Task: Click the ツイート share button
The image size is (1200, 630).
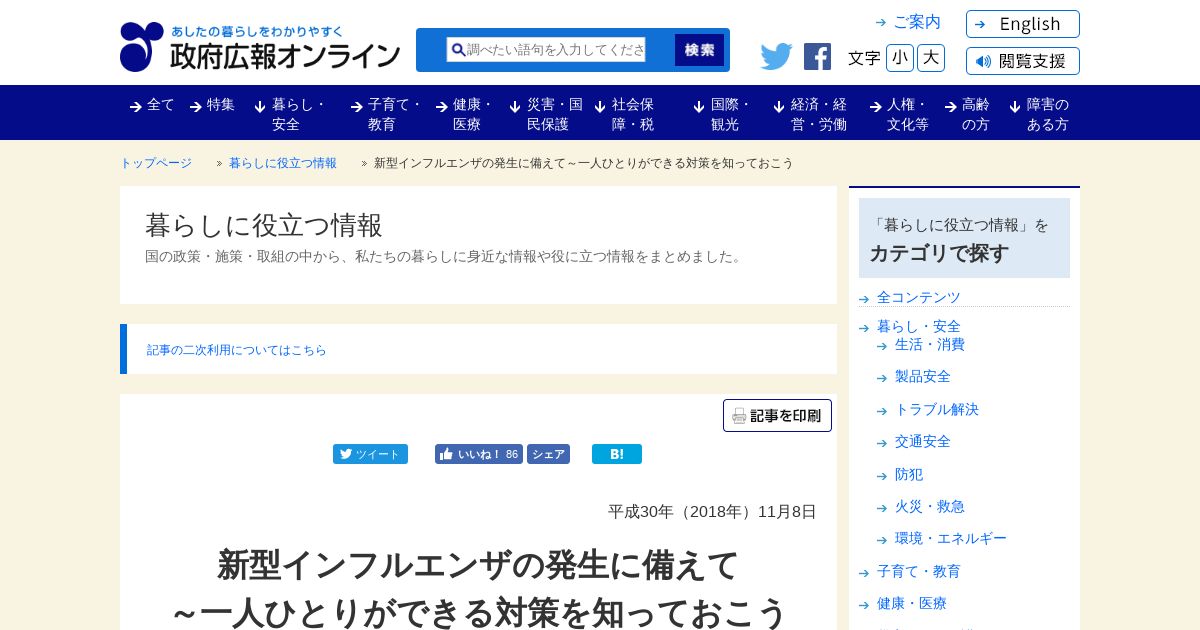Action: pos(370,454)
